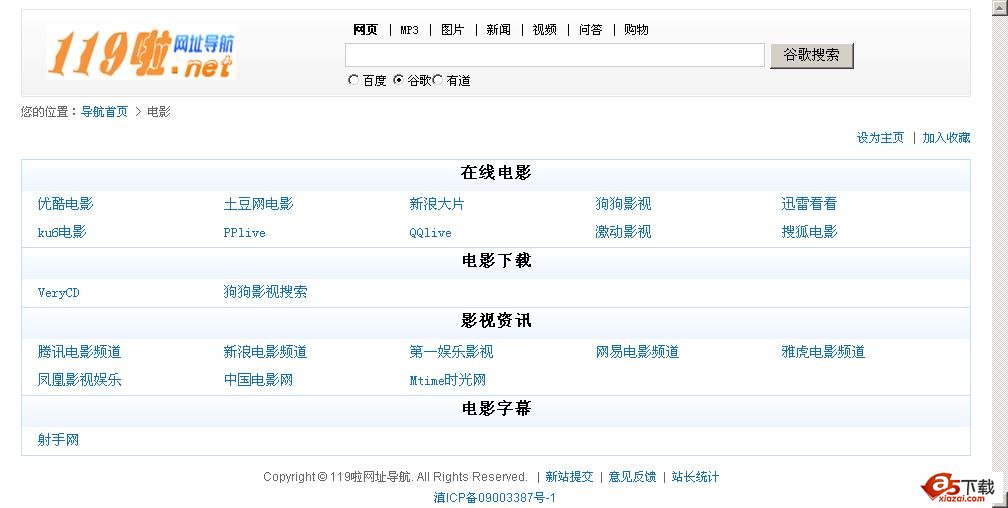This screenshot has height=508, width=1008.
Task: Visit the 第一娱乐影视 link
Action: tap(451, 352)
